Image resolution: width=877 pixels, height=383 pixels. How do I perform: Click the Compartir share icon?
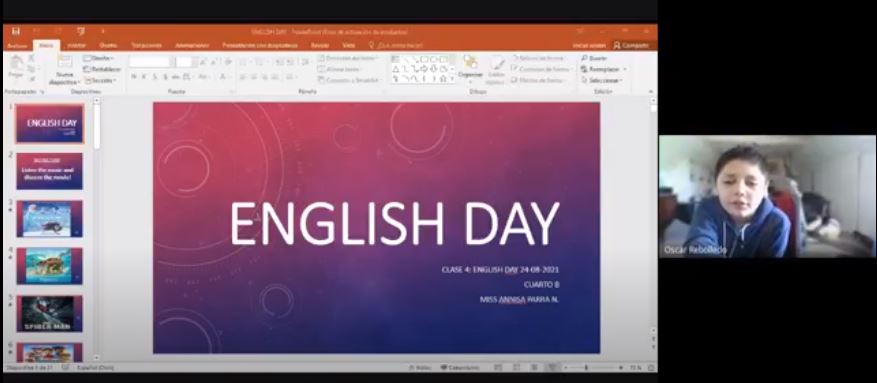(x=617, y=45)
